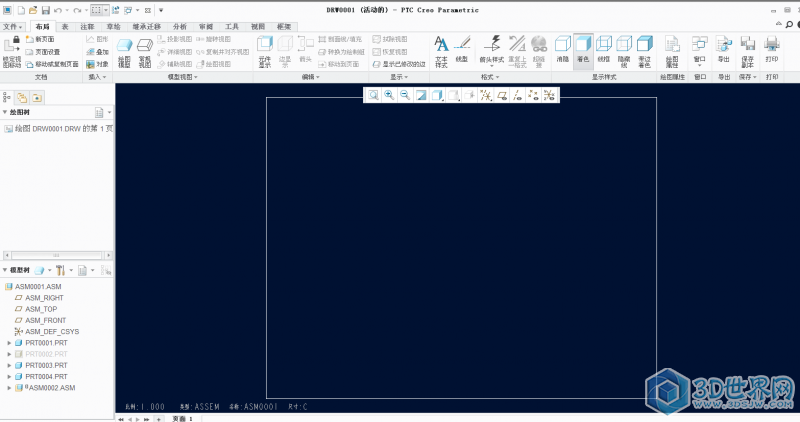Toggle datum axis display in graphics toolbar
Viewport: 800px width, 422px height.
point(517,95)
